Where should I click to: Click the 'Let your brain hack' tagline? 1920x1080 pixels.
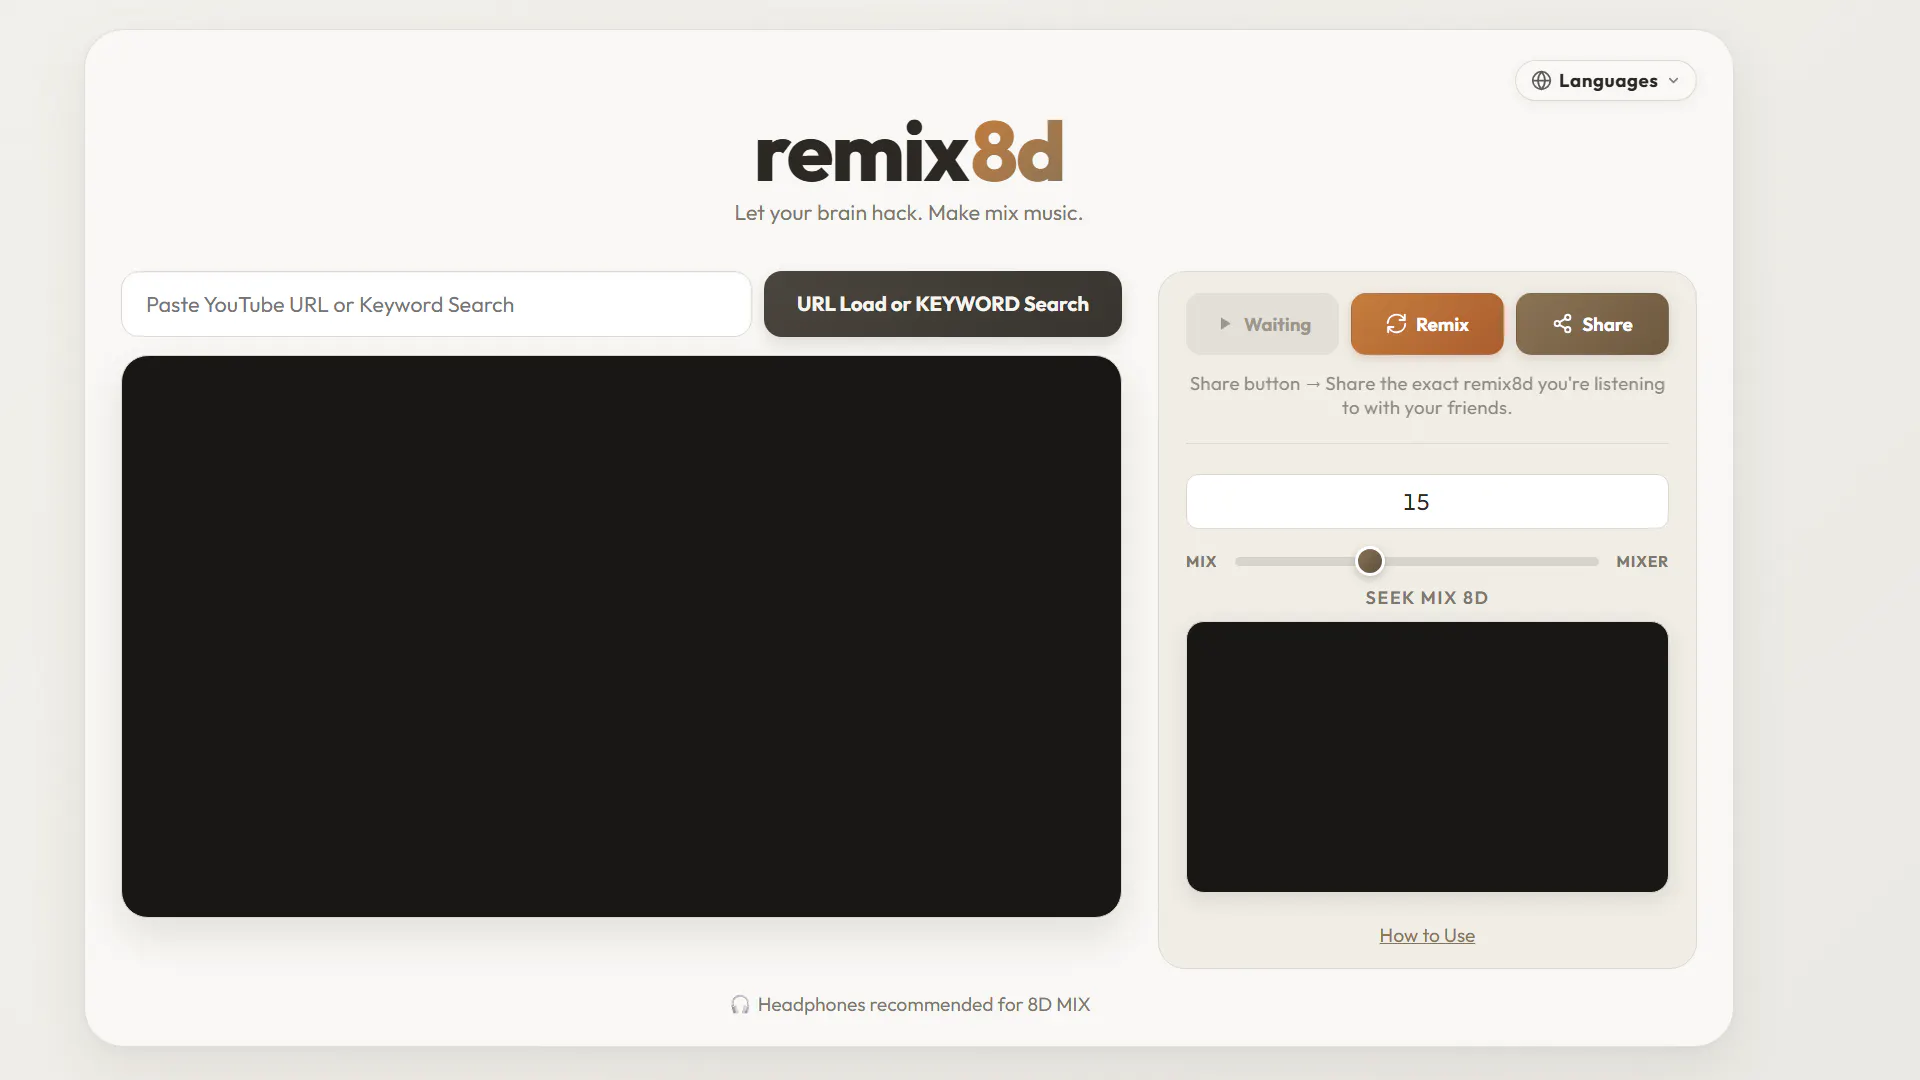coord(909,213)
